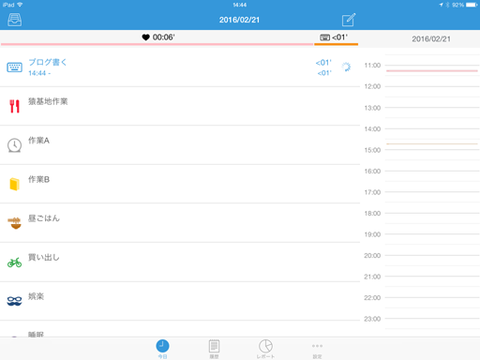Select the 娯楽 task row
Viewport: 480px width, 360px height.
click(x=180, y=301)
